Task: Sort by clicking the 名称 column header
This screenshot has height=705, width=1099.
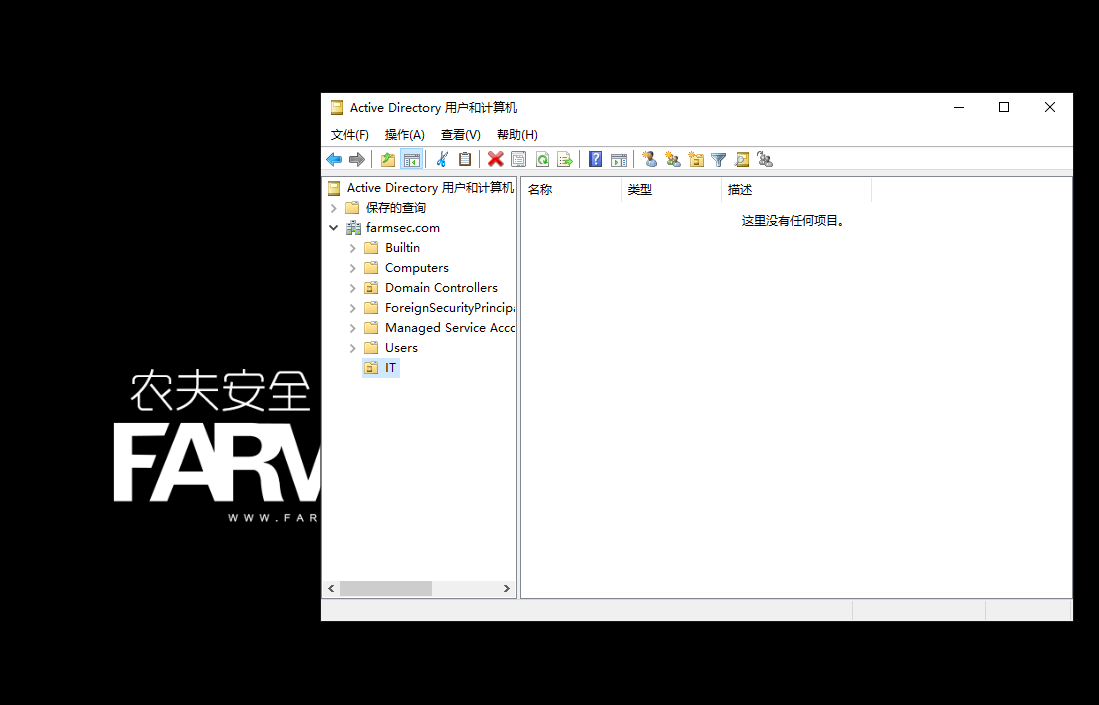Action: 540,188
